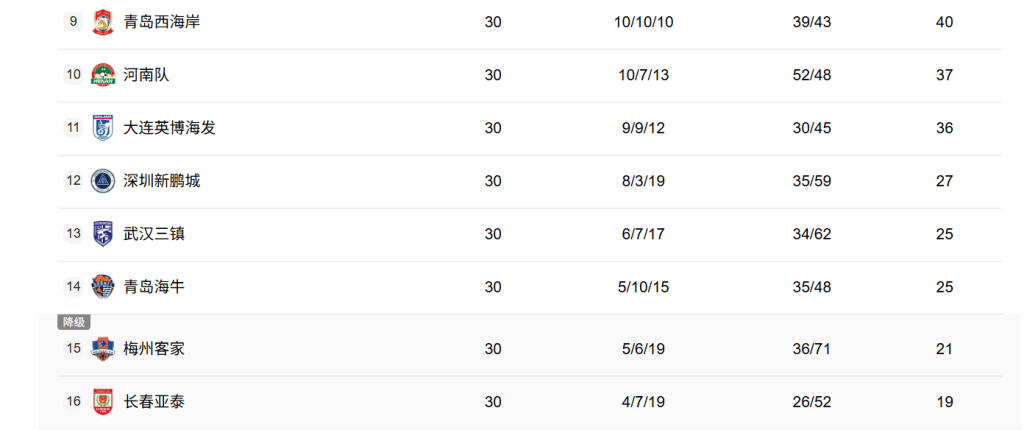Open the 武汉三镇 team name link
1024x430 pixels.
tap(154, 234)
